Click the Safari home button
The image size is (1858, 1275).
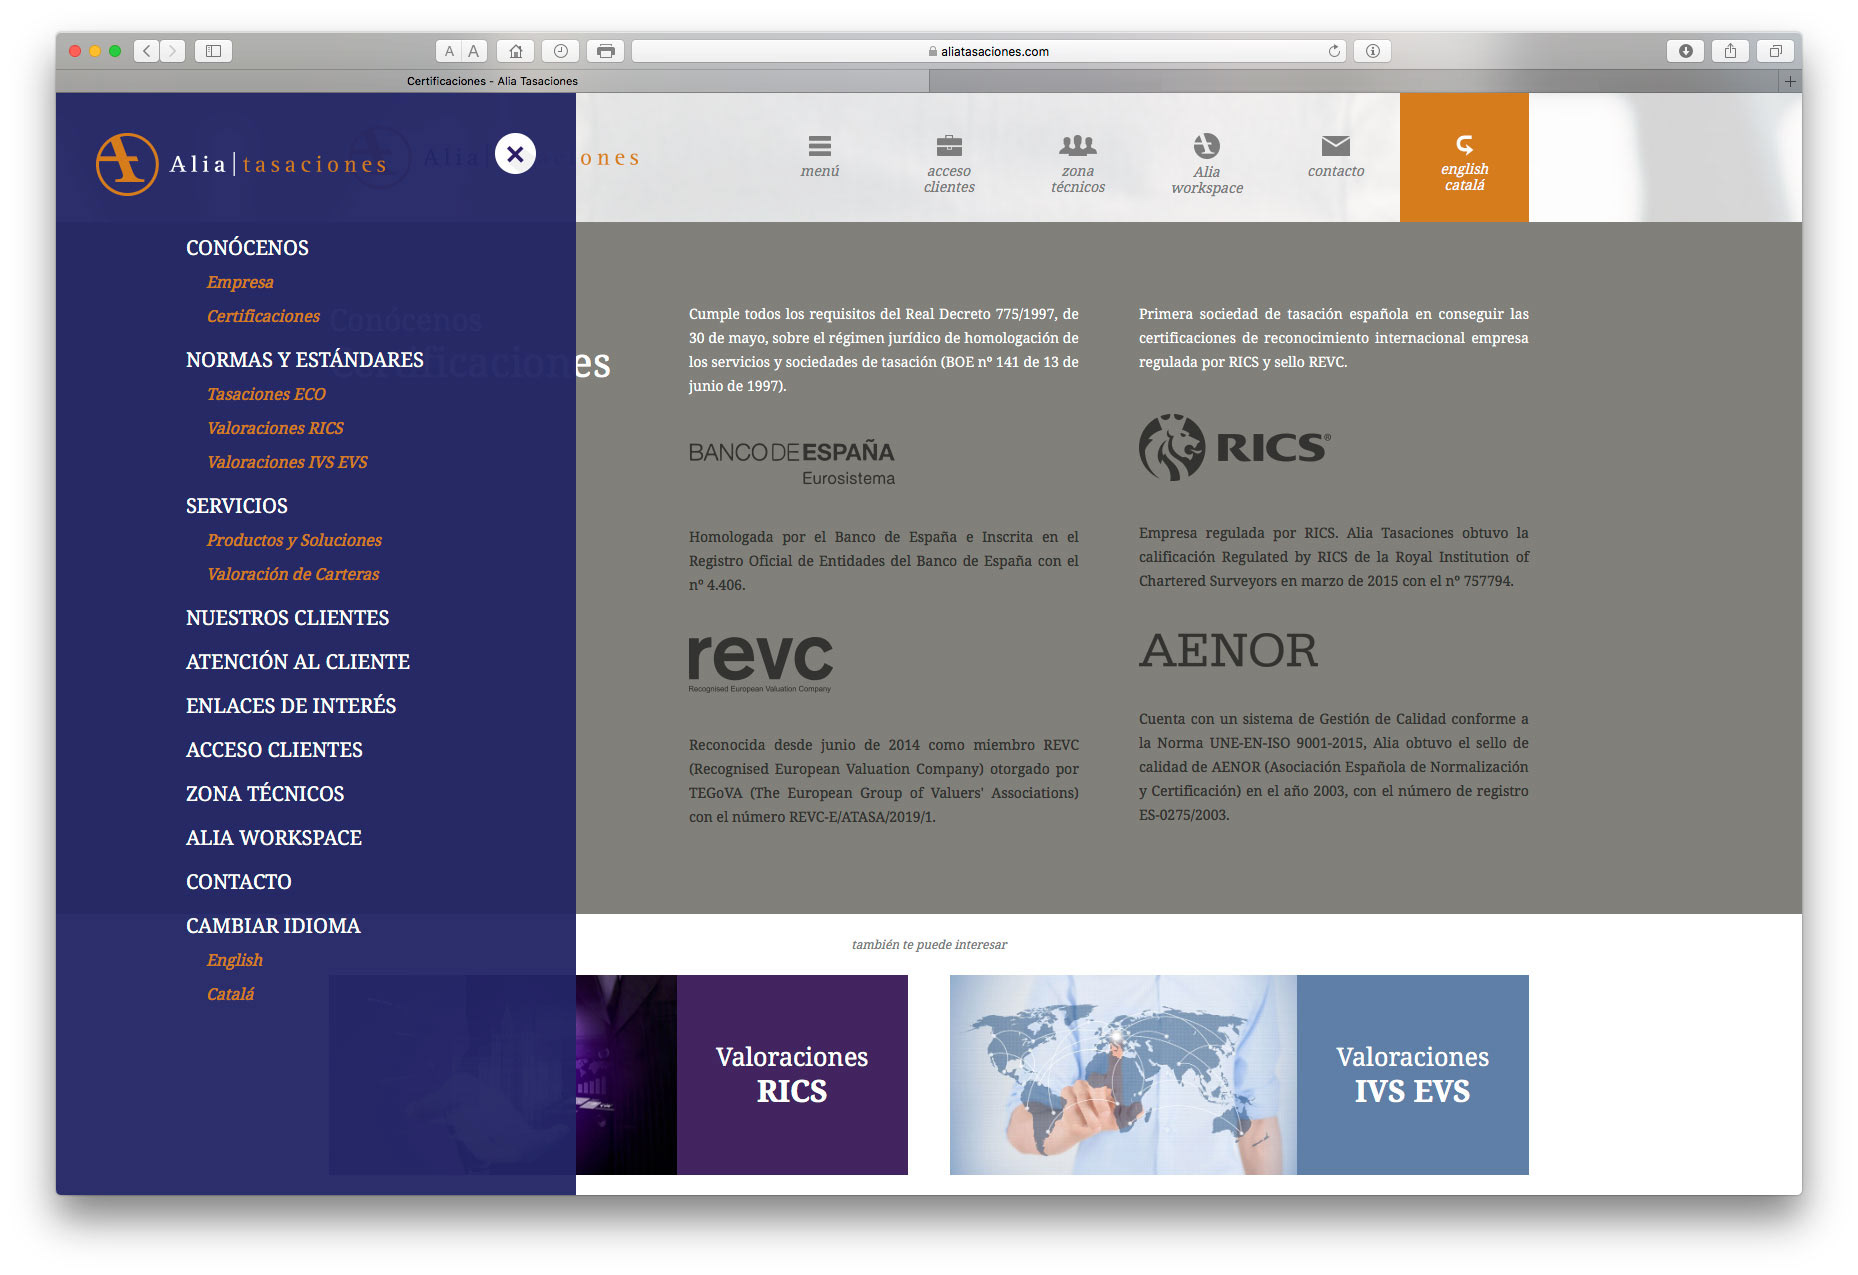point(515,51)
